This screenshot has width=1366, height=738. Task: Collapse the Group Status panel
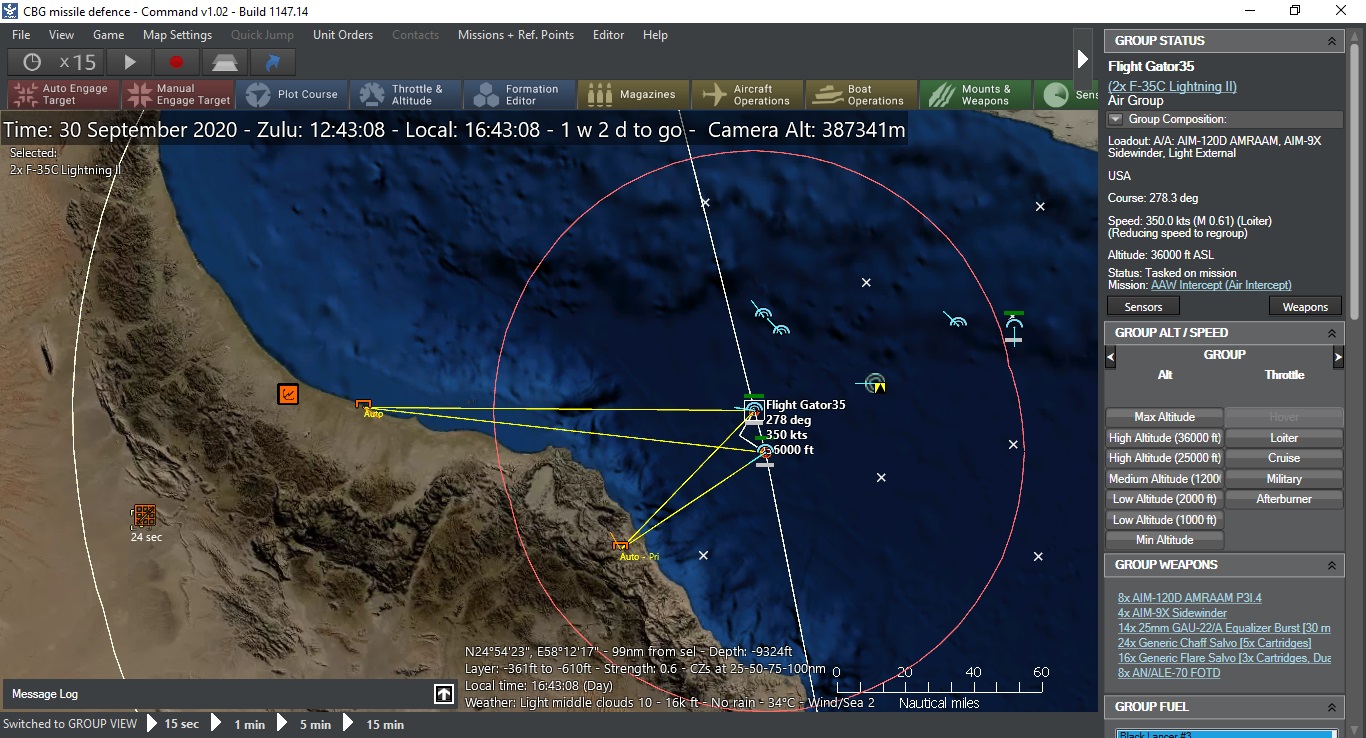(x=1331, y=41)
